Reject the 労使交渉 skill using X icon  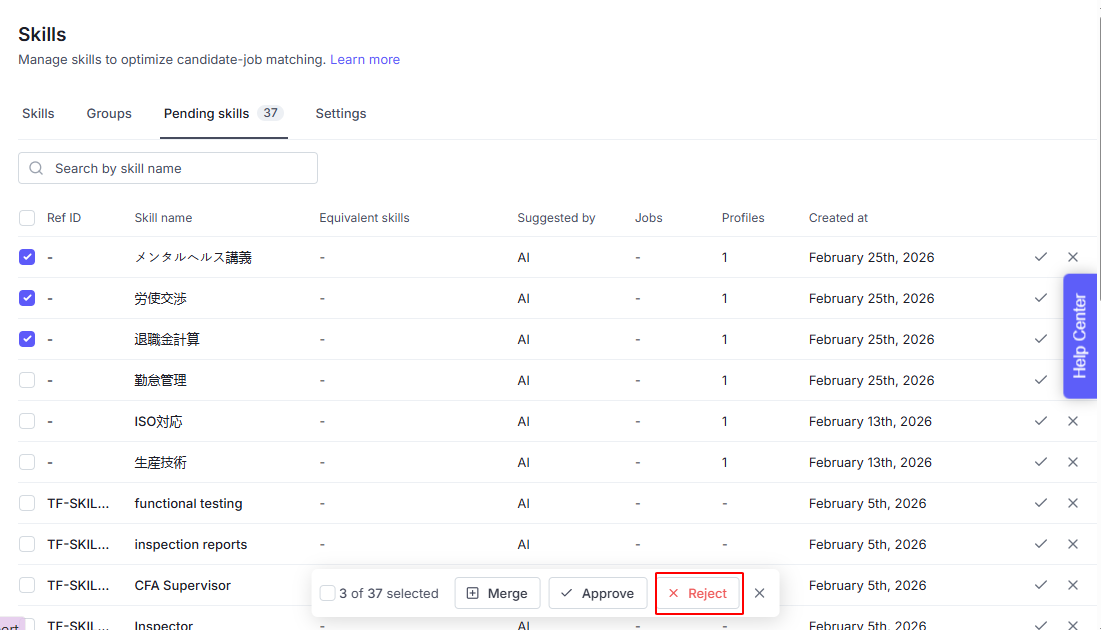(1073, 298)
